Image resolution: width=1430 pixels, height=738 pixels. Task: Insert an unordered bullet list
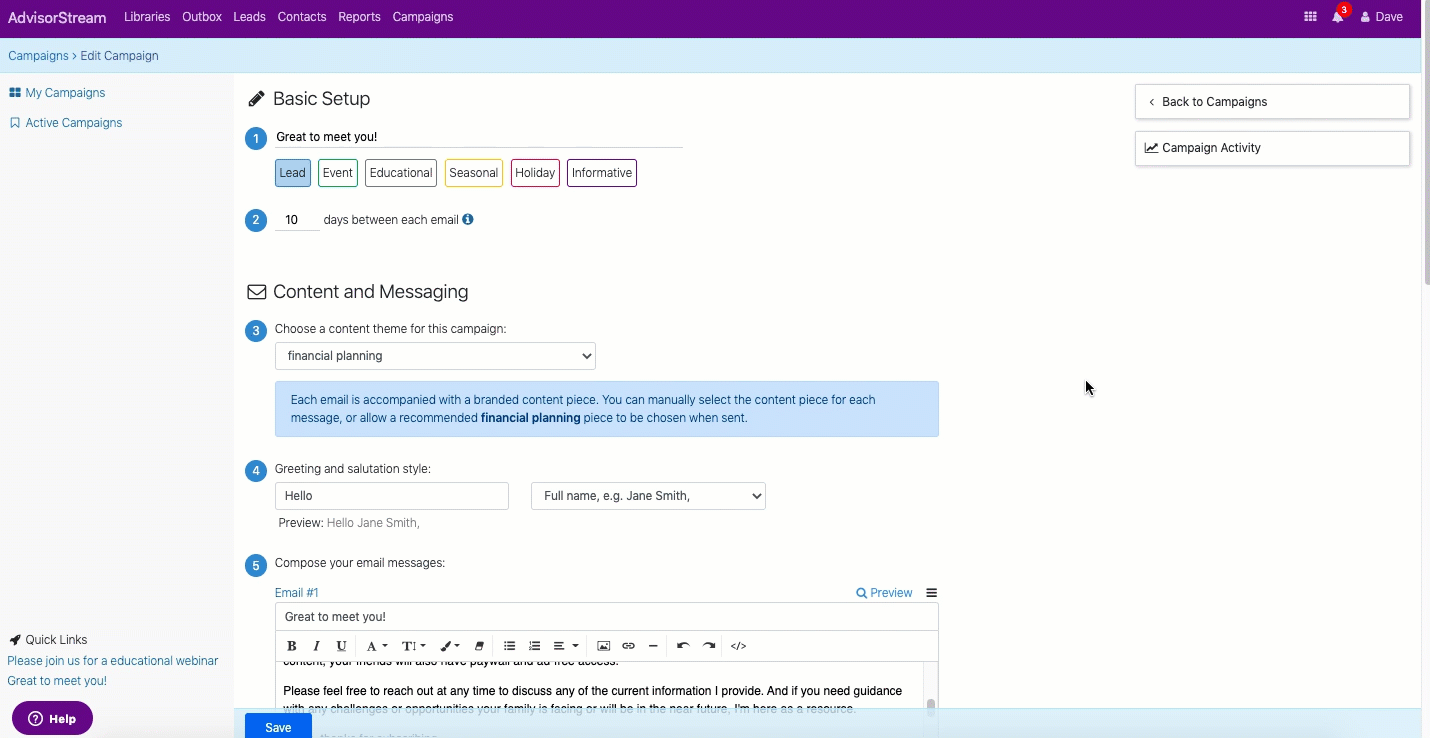pos(509,646)
